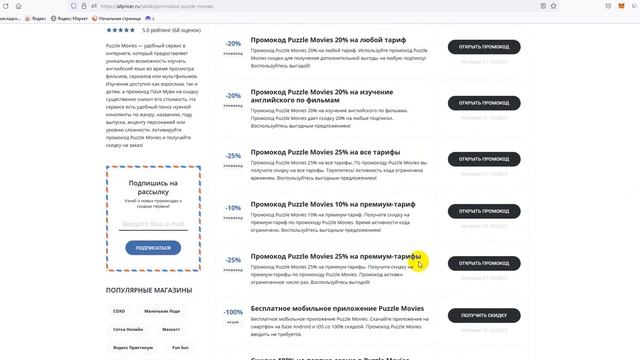Open the MetaMask fox extension icon

pos(621,6)
